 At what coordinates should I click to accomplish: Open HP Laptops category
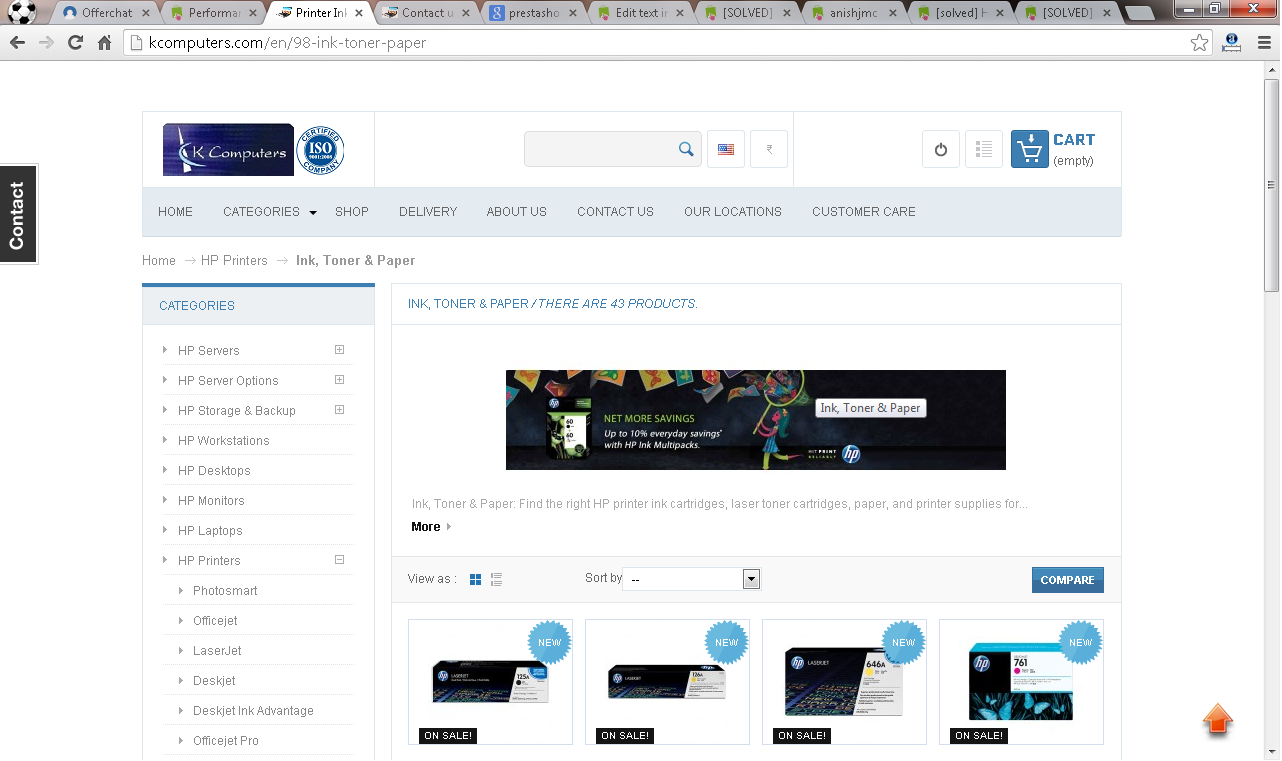210,530
